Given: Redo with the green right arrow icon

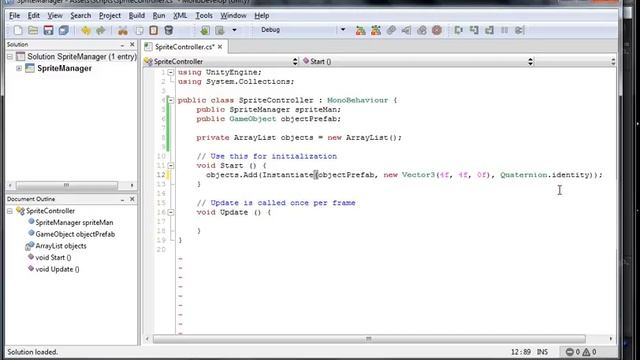Looking at the screenshot, I should (x=101, y=30).
